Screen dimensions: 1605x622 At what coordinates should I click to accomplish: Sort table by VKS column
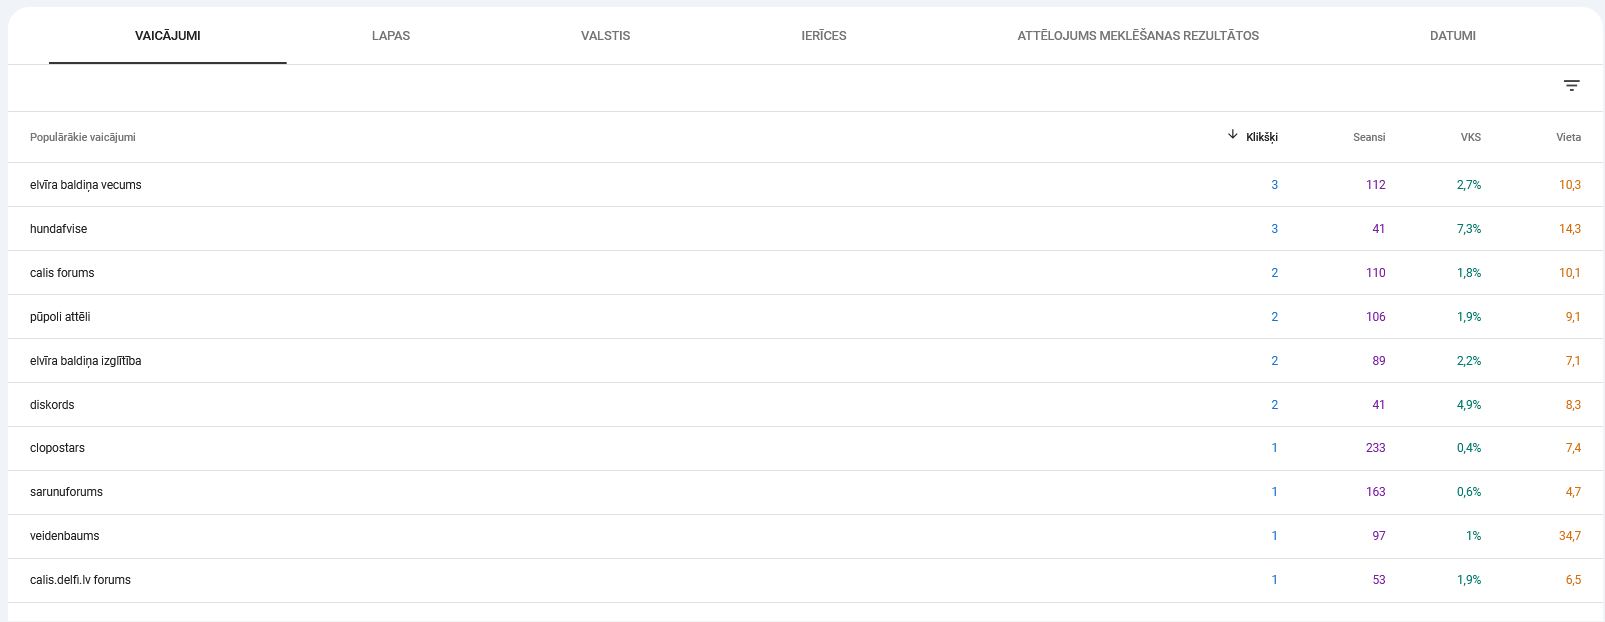pyautogui.click(x=1470, y=137)
